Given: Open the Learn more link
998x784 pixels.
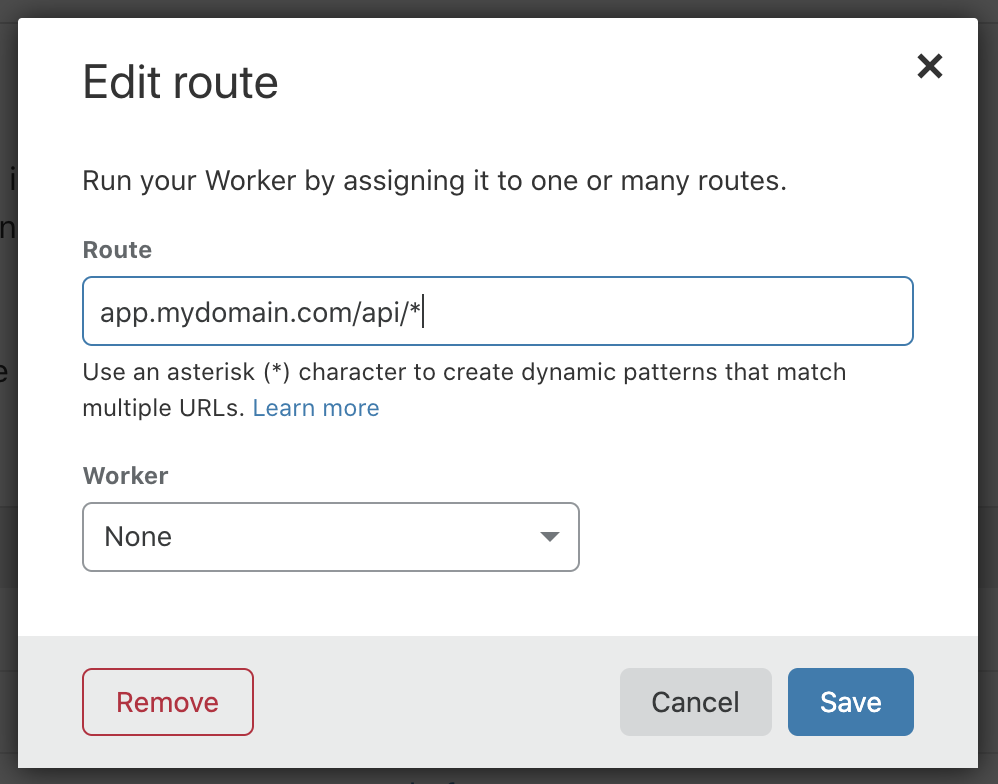Looking at the screenshot, I should tap(316, 408).
